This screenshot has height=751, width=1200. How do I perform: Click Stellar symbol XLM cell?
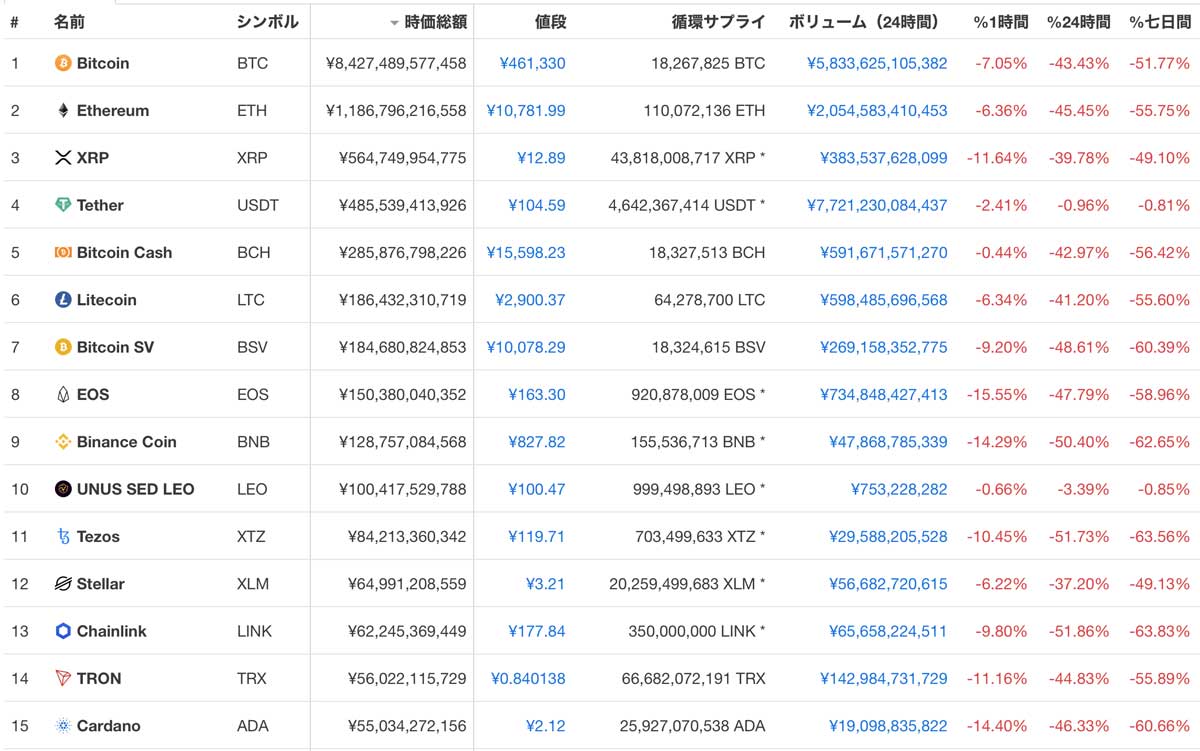point(251,584)
